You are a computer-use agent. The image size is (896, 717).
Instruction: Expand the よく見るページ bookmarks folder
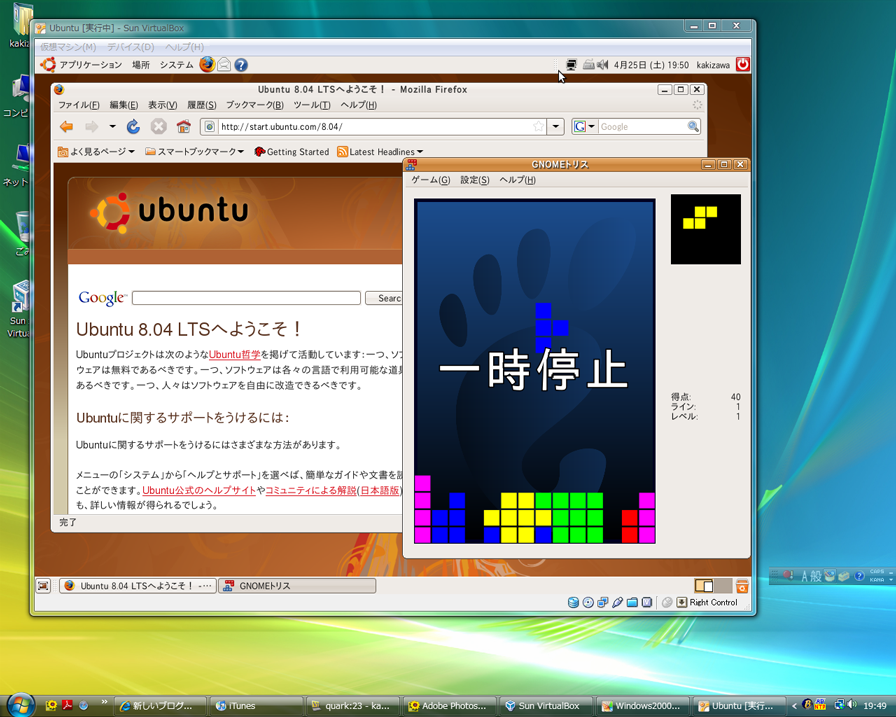pyautogui.click(x=96, y=151)
